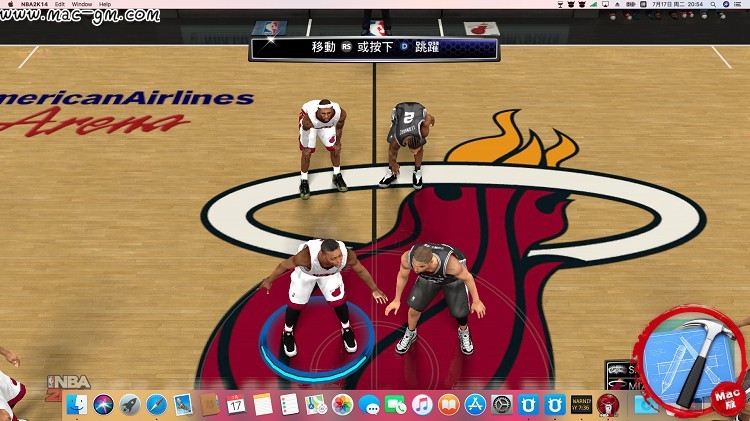
Task: Open the Mail stamp icon in Dock
Action: click(x=183, y=405)
